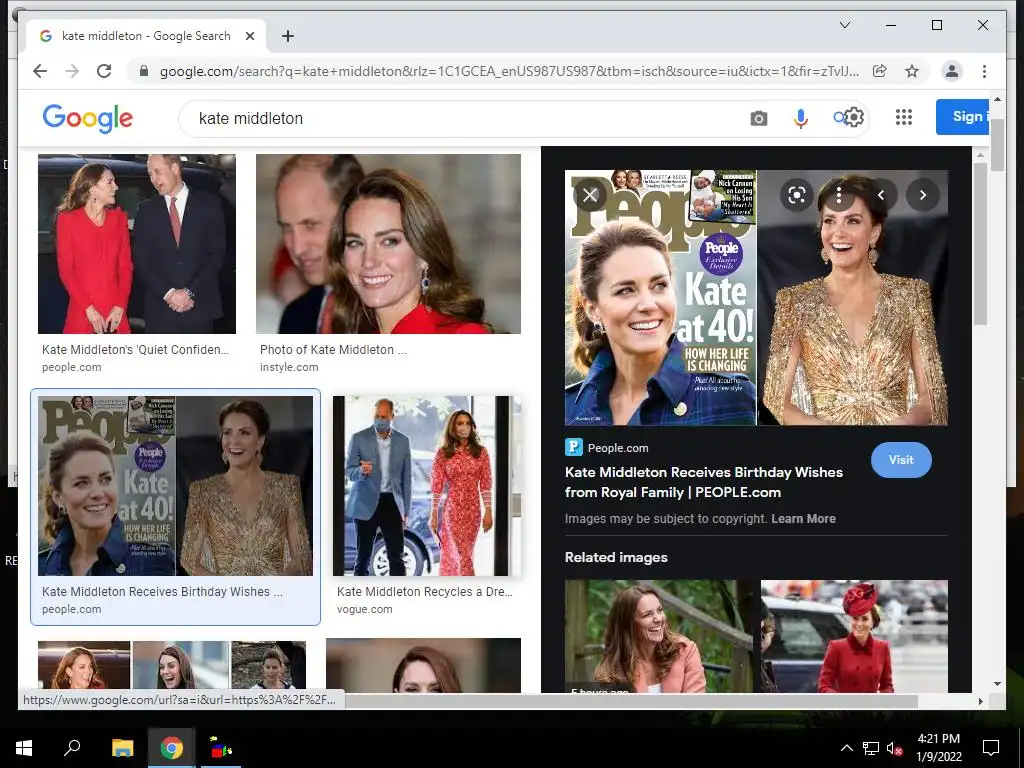Click the forward navigation arrow
The height and width of the screenshot is (768, 1024).
point(72,71)
